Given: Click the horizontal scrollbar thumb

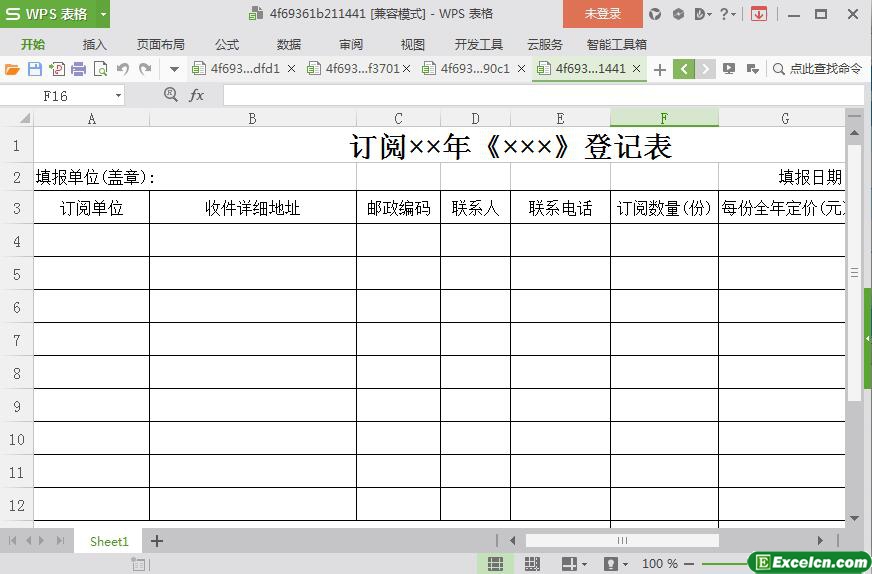Looking at the screenshot, I should pos(622,541).
